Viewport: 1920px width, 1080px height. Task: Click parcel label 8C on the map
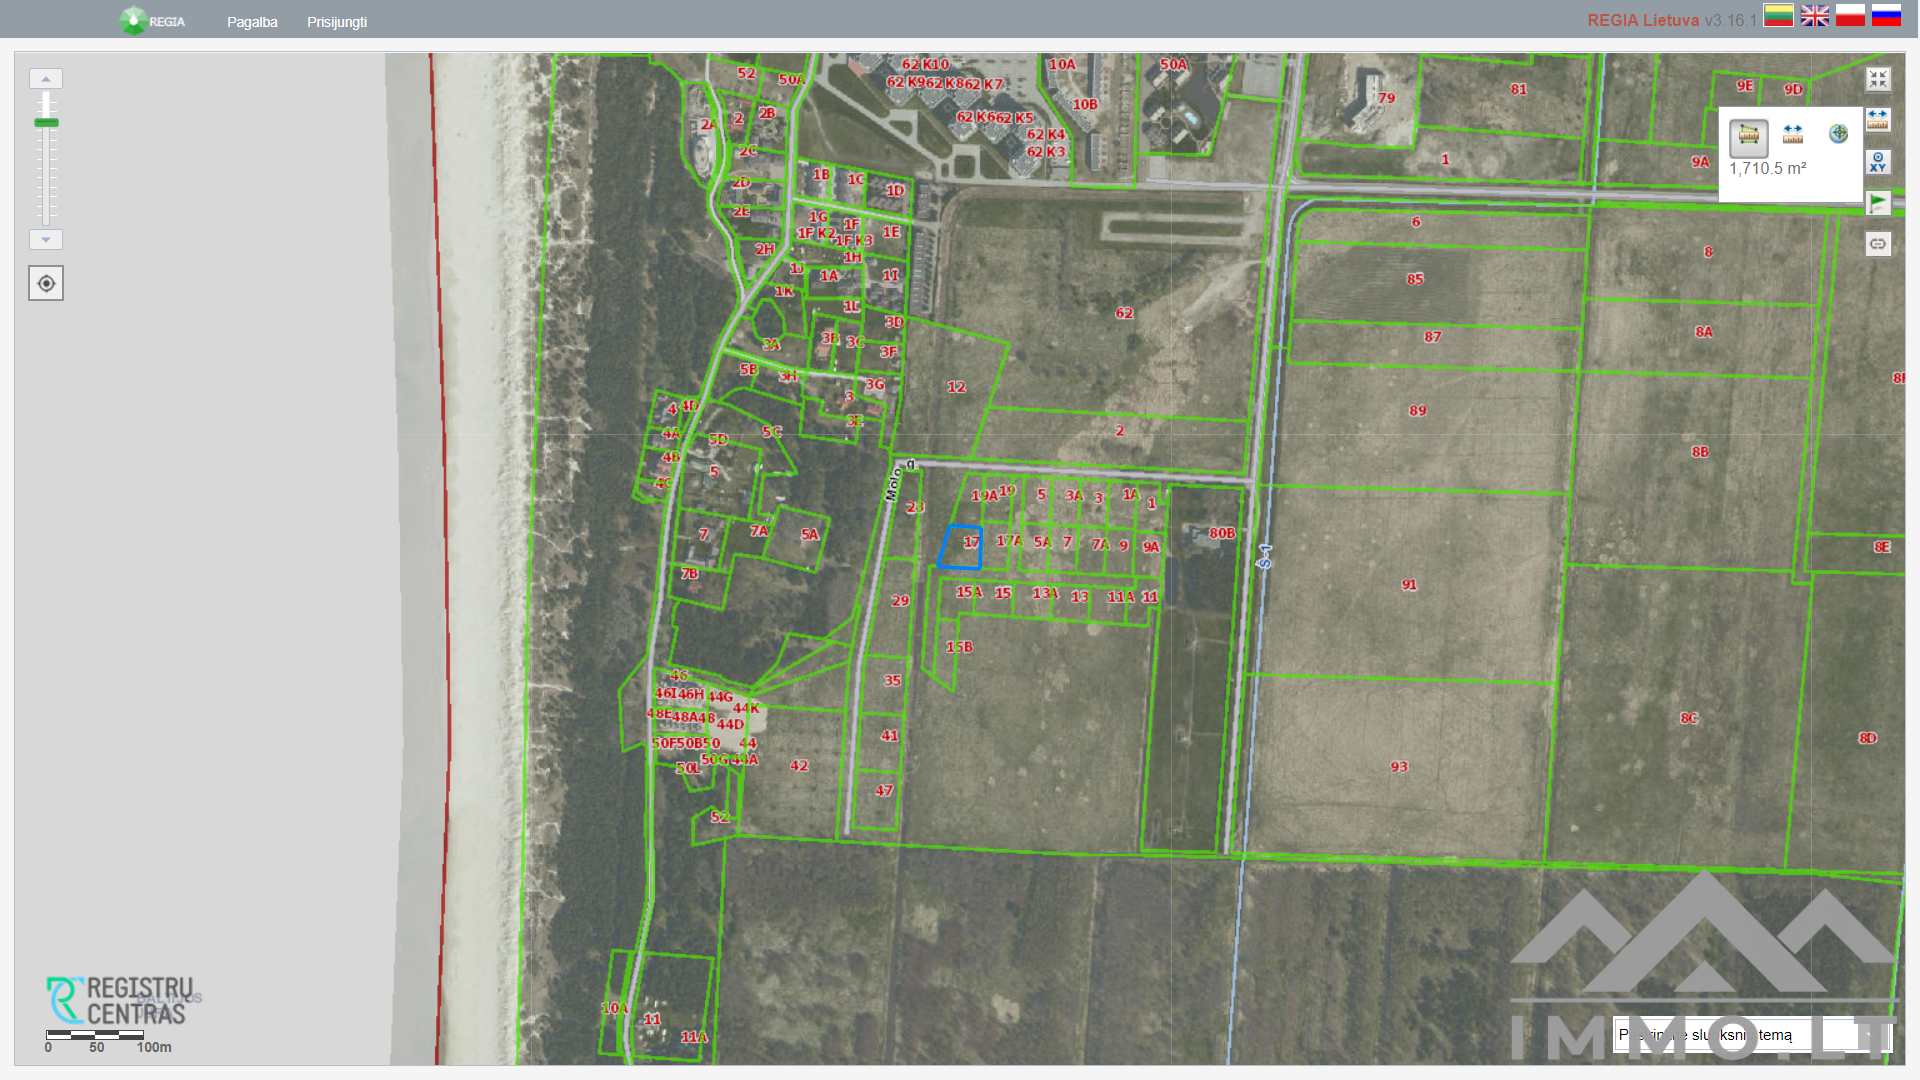click(1689, 718)
